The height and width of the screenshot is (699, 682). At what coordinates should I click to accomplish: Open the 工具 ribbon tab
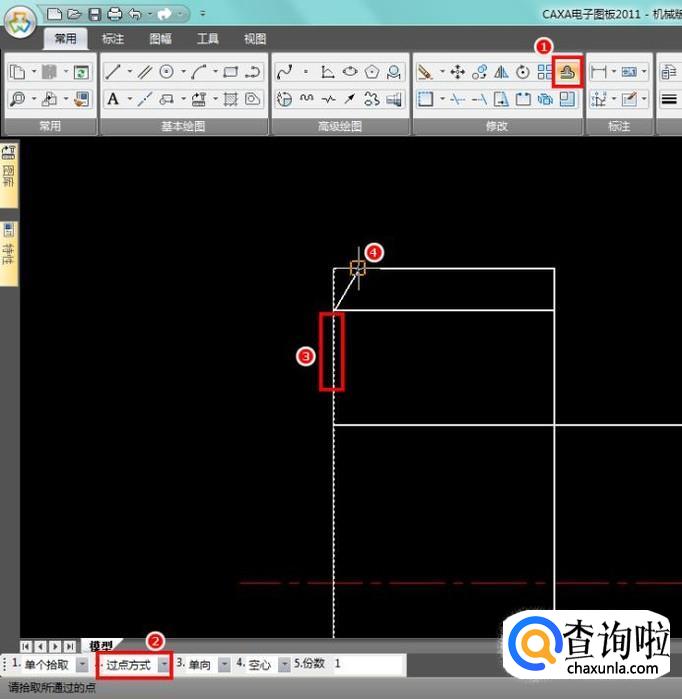[x=208, y=39]
